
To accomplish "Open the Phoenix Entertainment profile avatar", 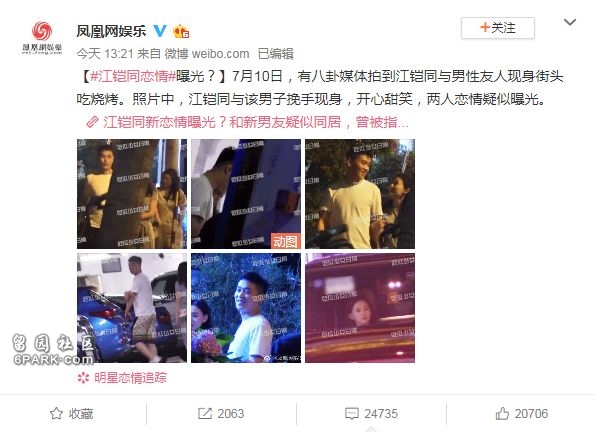I will point(42,38).
